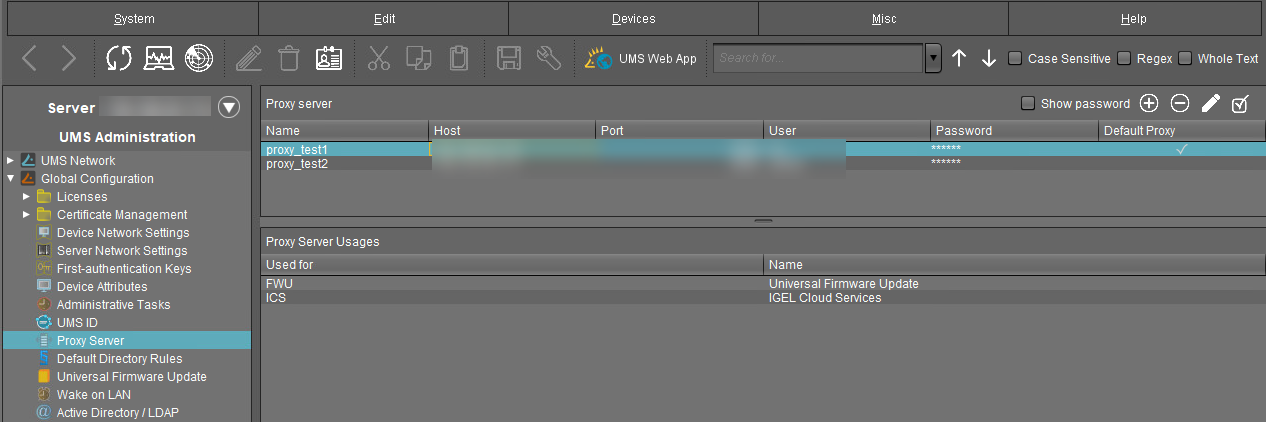1266x422 pixels.
Task: Click the scissors cut icon
Action: click(378, 59)
